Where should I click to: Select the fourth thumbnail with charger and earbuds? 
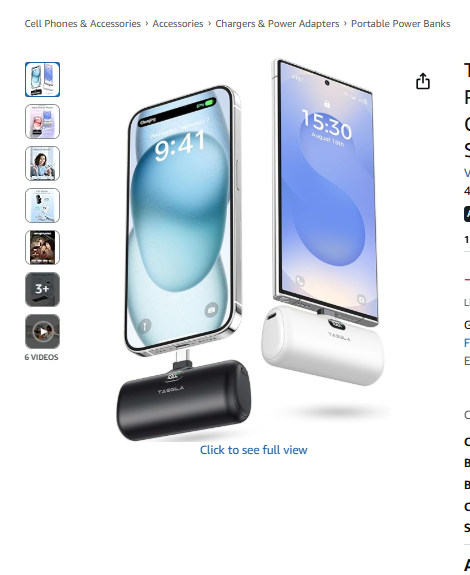tap(43, 205)
